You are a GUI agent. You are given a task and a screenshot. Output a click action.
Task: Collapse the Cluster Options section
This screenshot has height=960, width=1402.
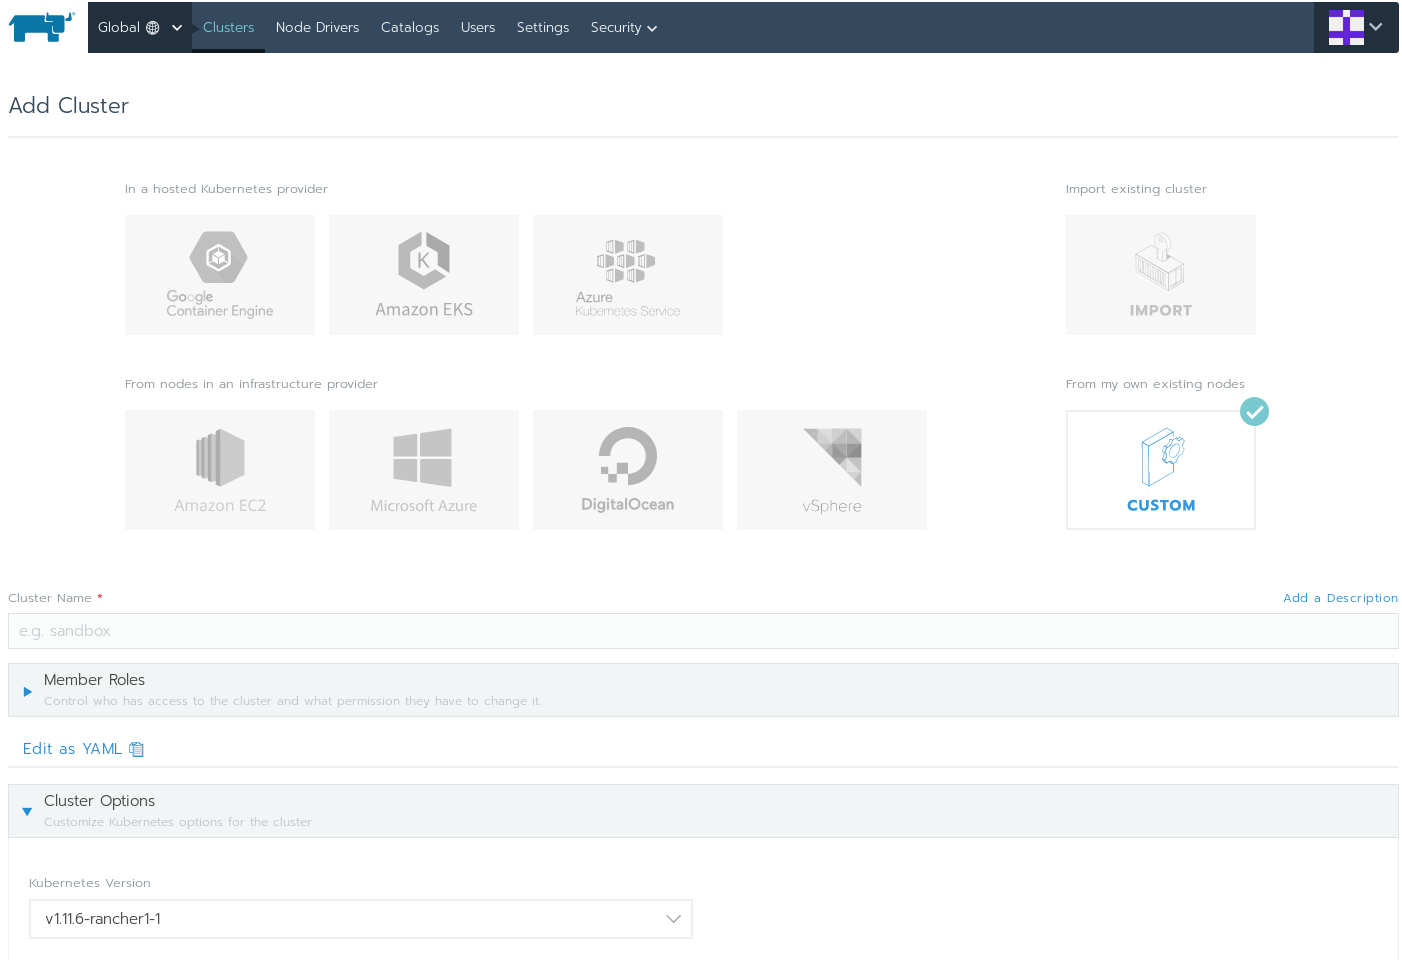pos(703,811)
